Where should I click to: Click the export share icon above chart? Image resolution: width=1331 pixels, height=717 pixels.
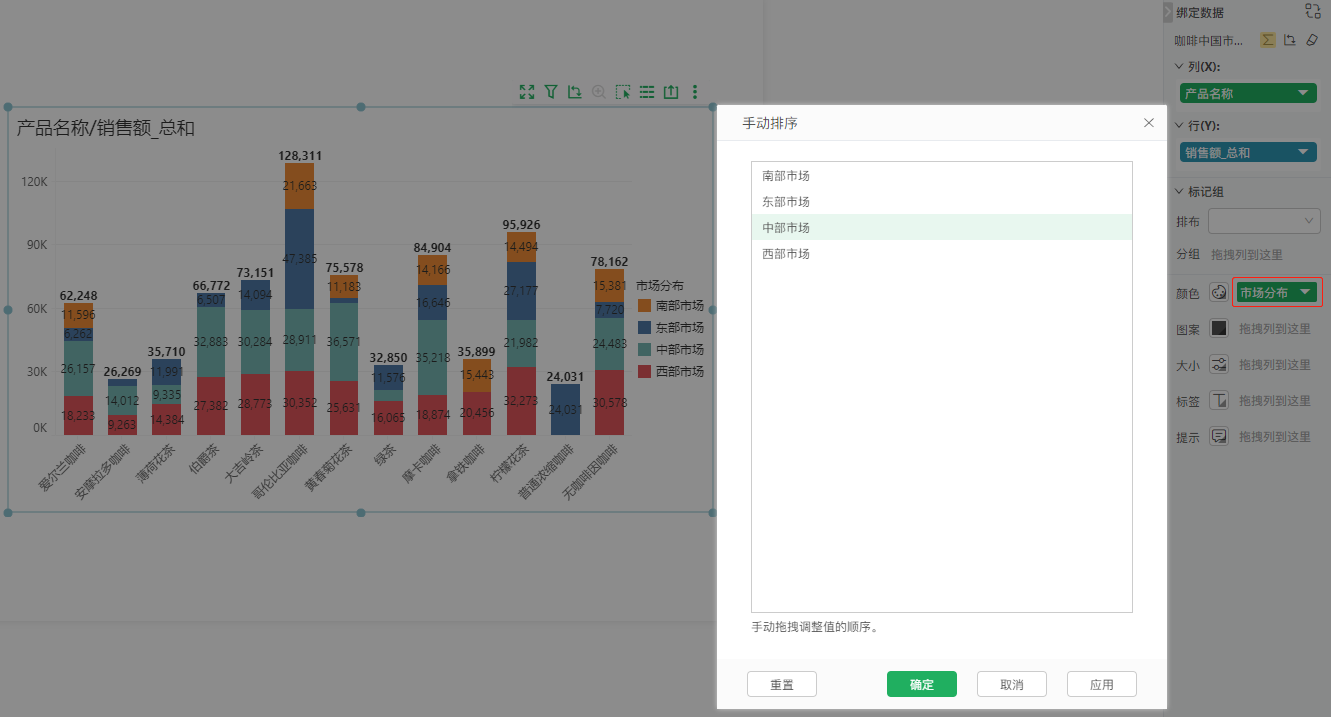671,92
